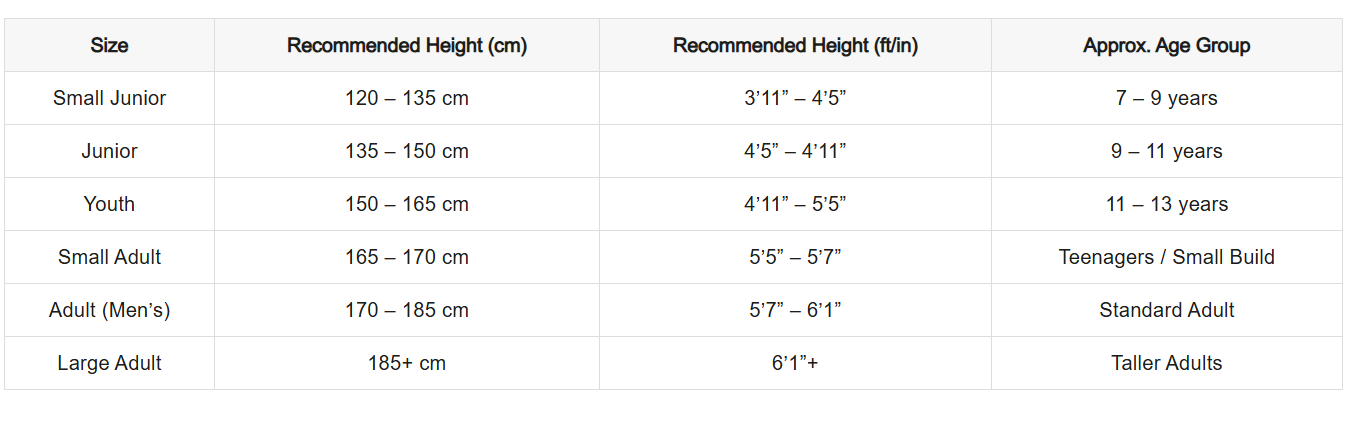Select the Taller Adults cell

1166,363
